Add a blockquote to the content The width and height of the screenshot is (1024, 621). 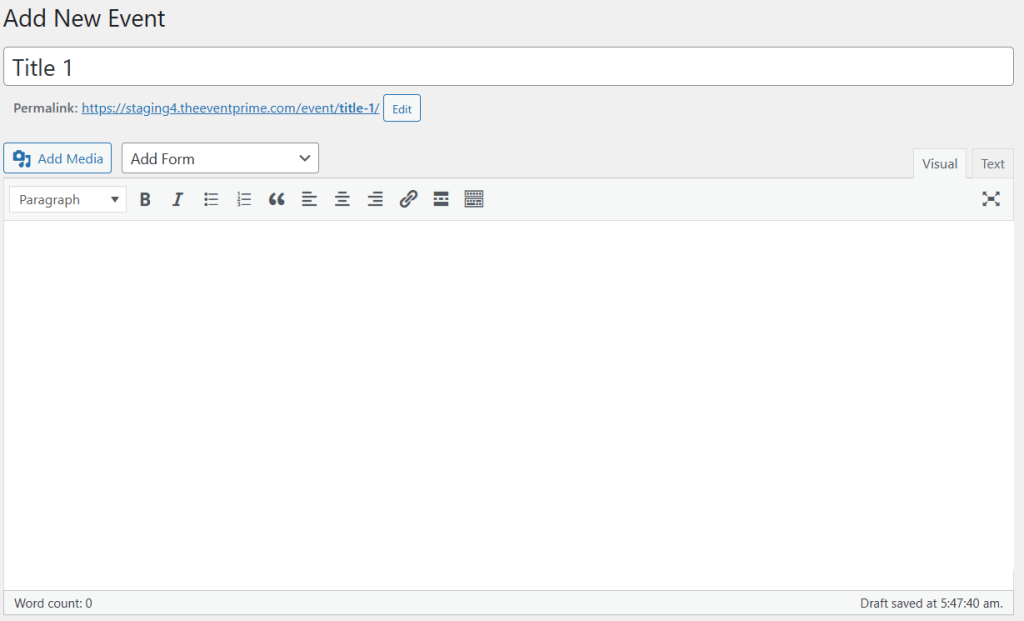[276, 199]
